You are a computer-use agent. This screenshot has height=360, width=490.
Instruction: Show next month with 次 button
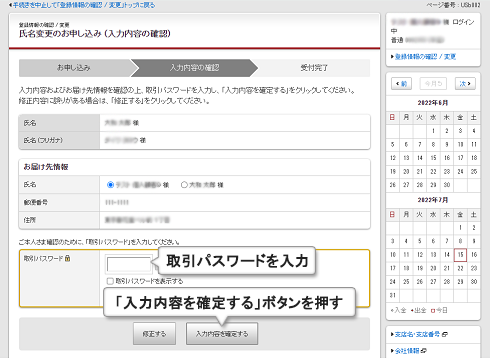(x=465, y=84)
